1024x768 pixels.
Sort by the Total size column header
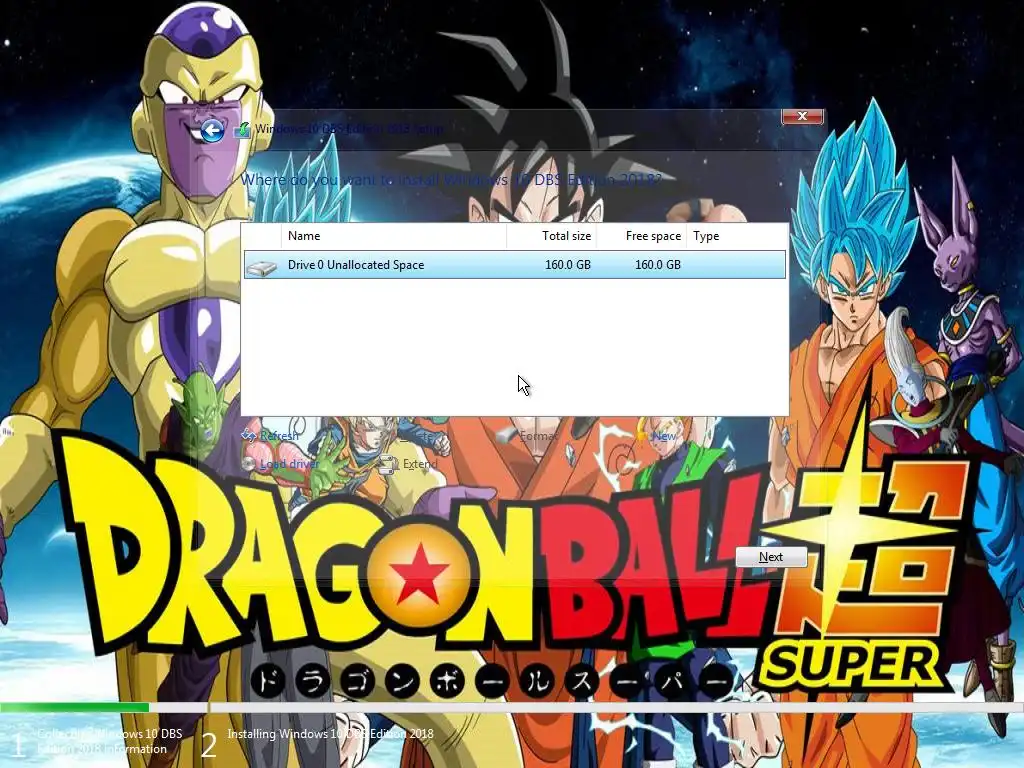click(552, 236)
